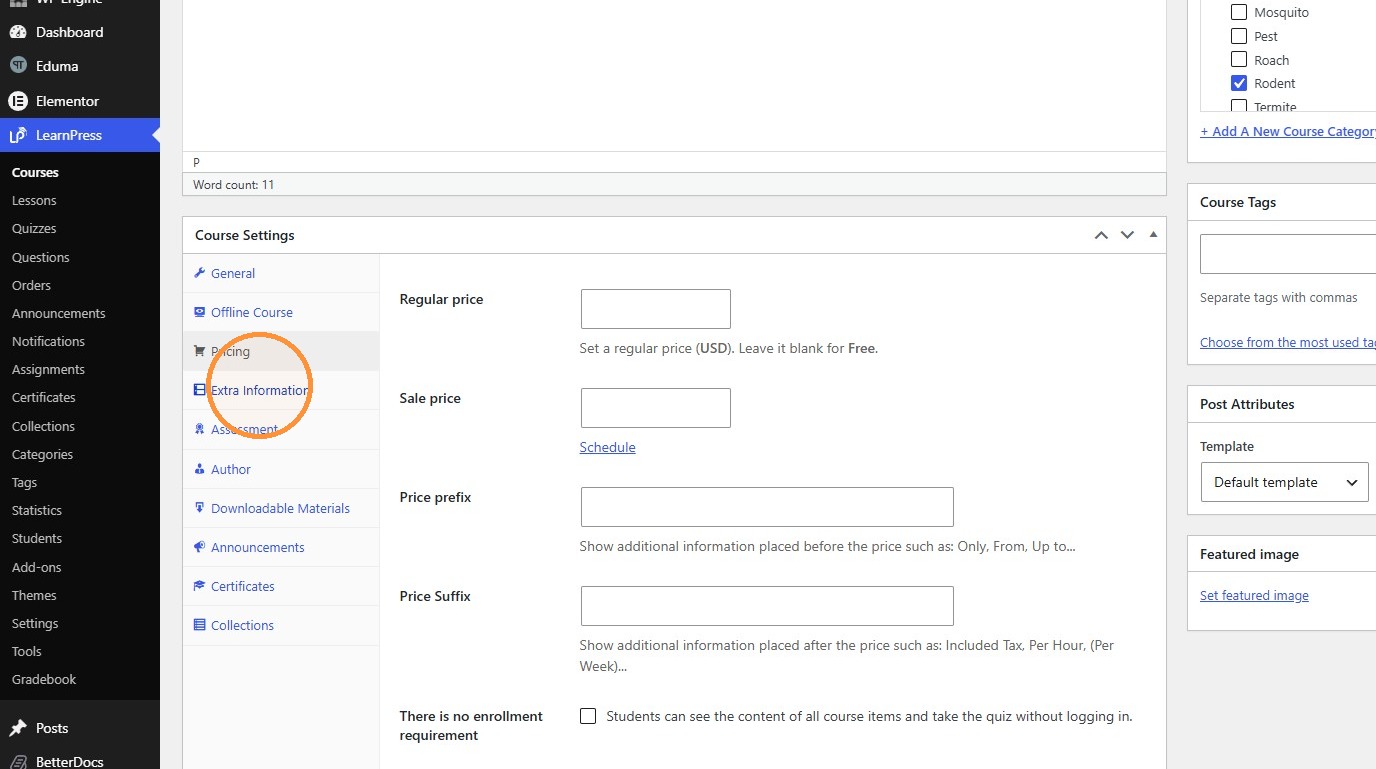Open Quizzes in the LearnPress submenu
Screen dimensions: 1376x769
click(x=34, y=228)
